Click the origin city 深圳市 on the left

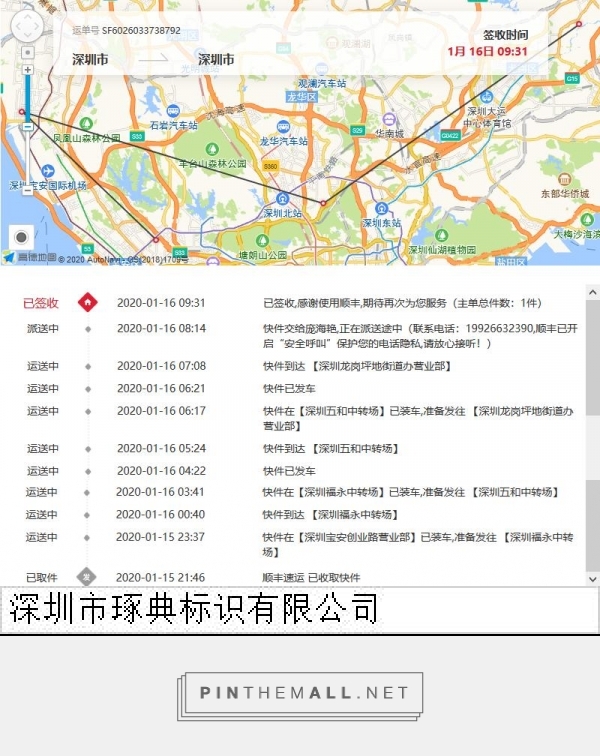pyautogui.click(x=90, y=60)
